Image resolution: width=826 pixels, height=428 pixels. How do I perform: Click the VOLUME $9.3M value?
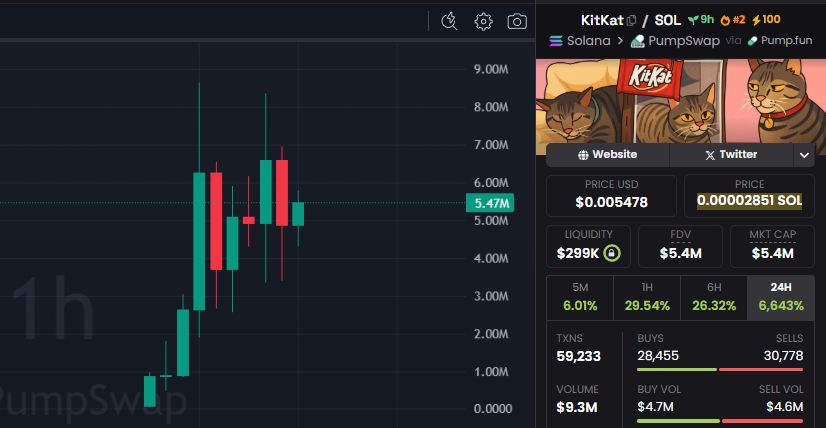(x=577, y=407)
